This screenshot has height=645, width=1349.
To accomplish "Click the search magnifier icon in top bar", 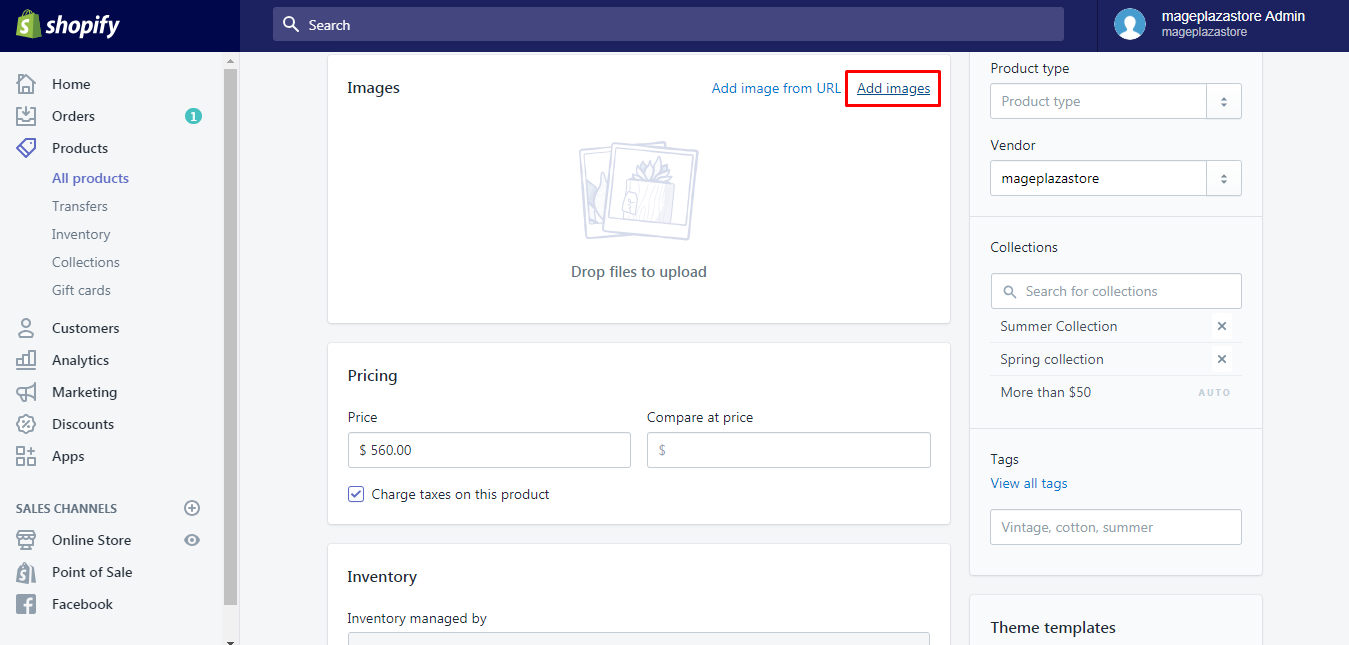I will pyautogui.click(x=291, y=24).
